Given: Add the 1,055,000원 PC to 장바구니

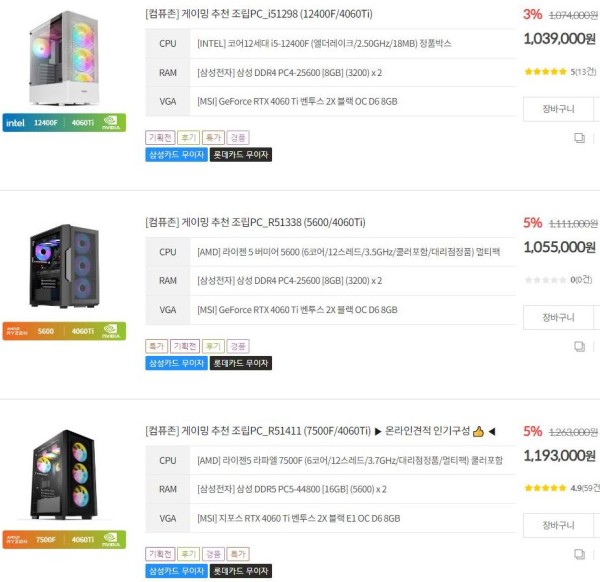Looking at the screenshot, I should point(558,317).
